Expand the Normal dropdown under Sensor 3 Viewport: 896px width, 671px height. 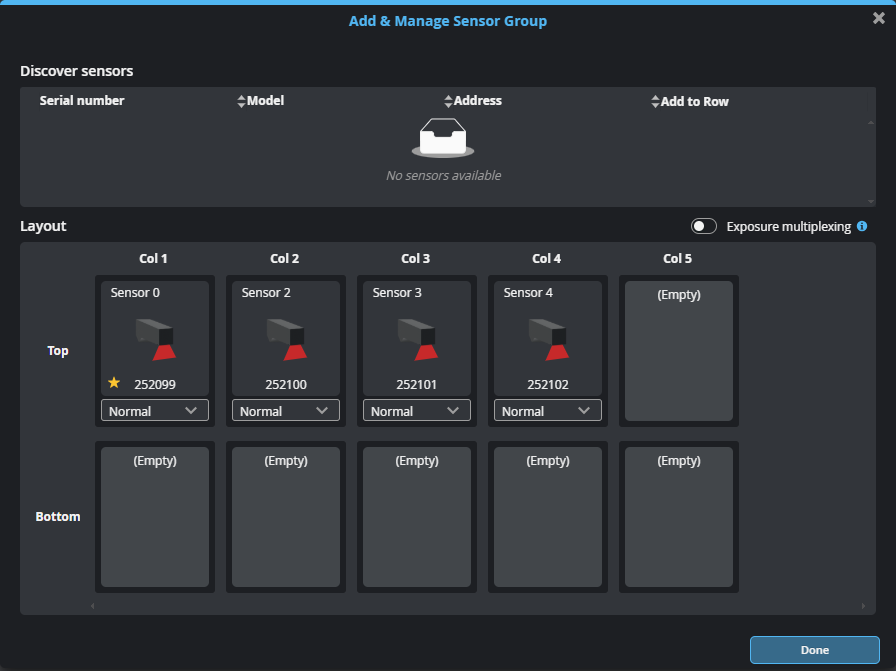(x=417, y=411)
